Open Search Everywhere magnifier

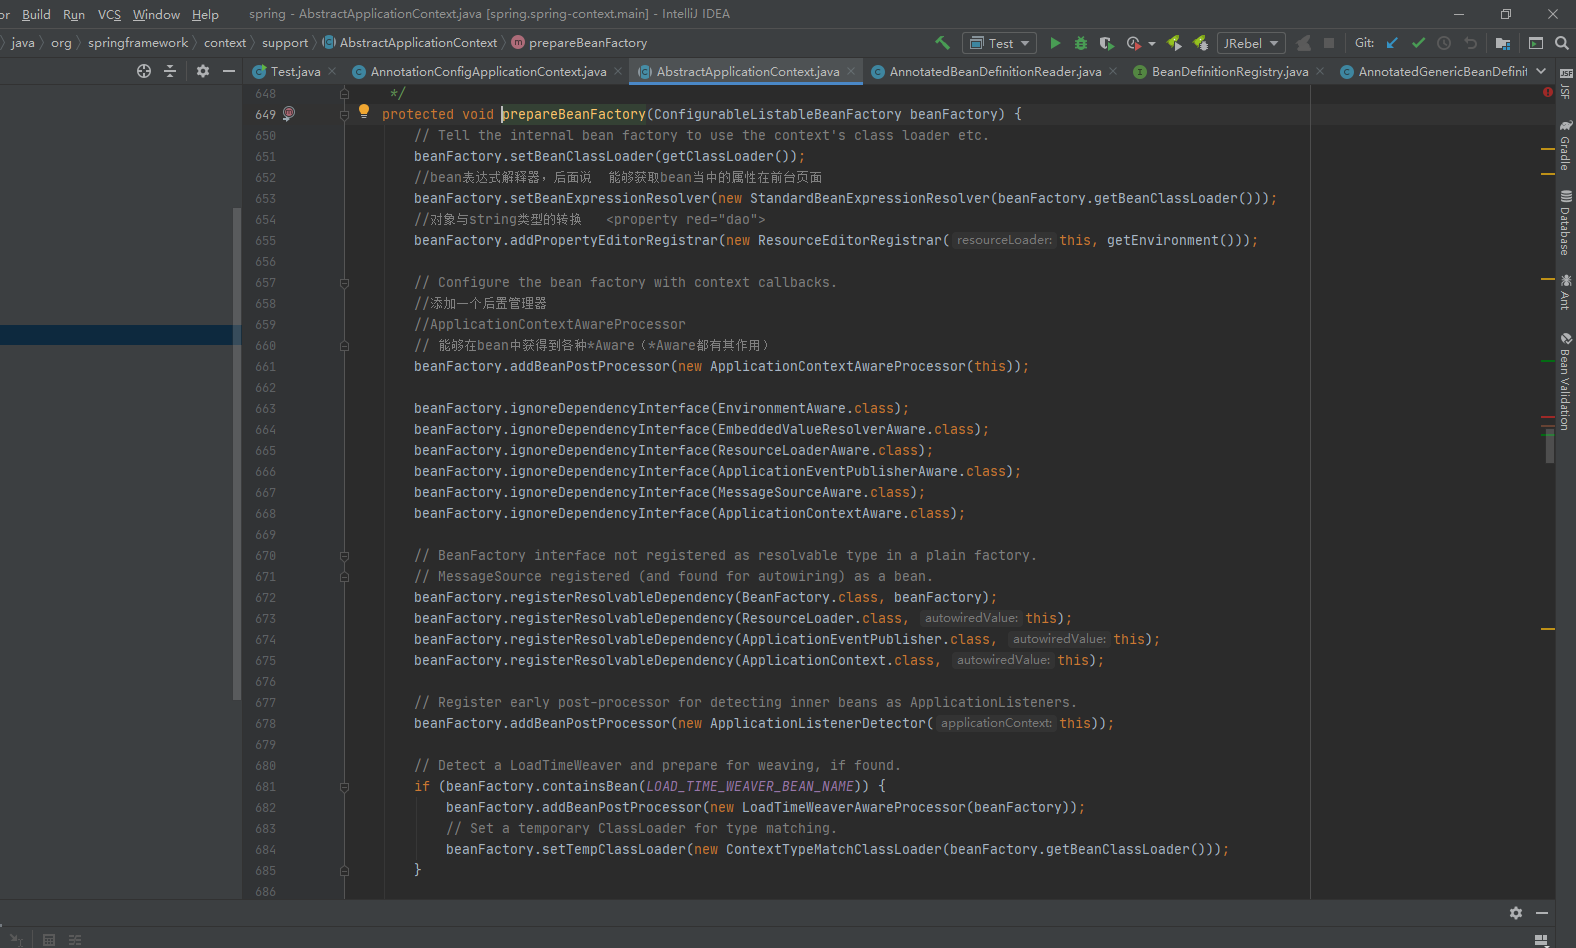click(x=1562, y=43)
